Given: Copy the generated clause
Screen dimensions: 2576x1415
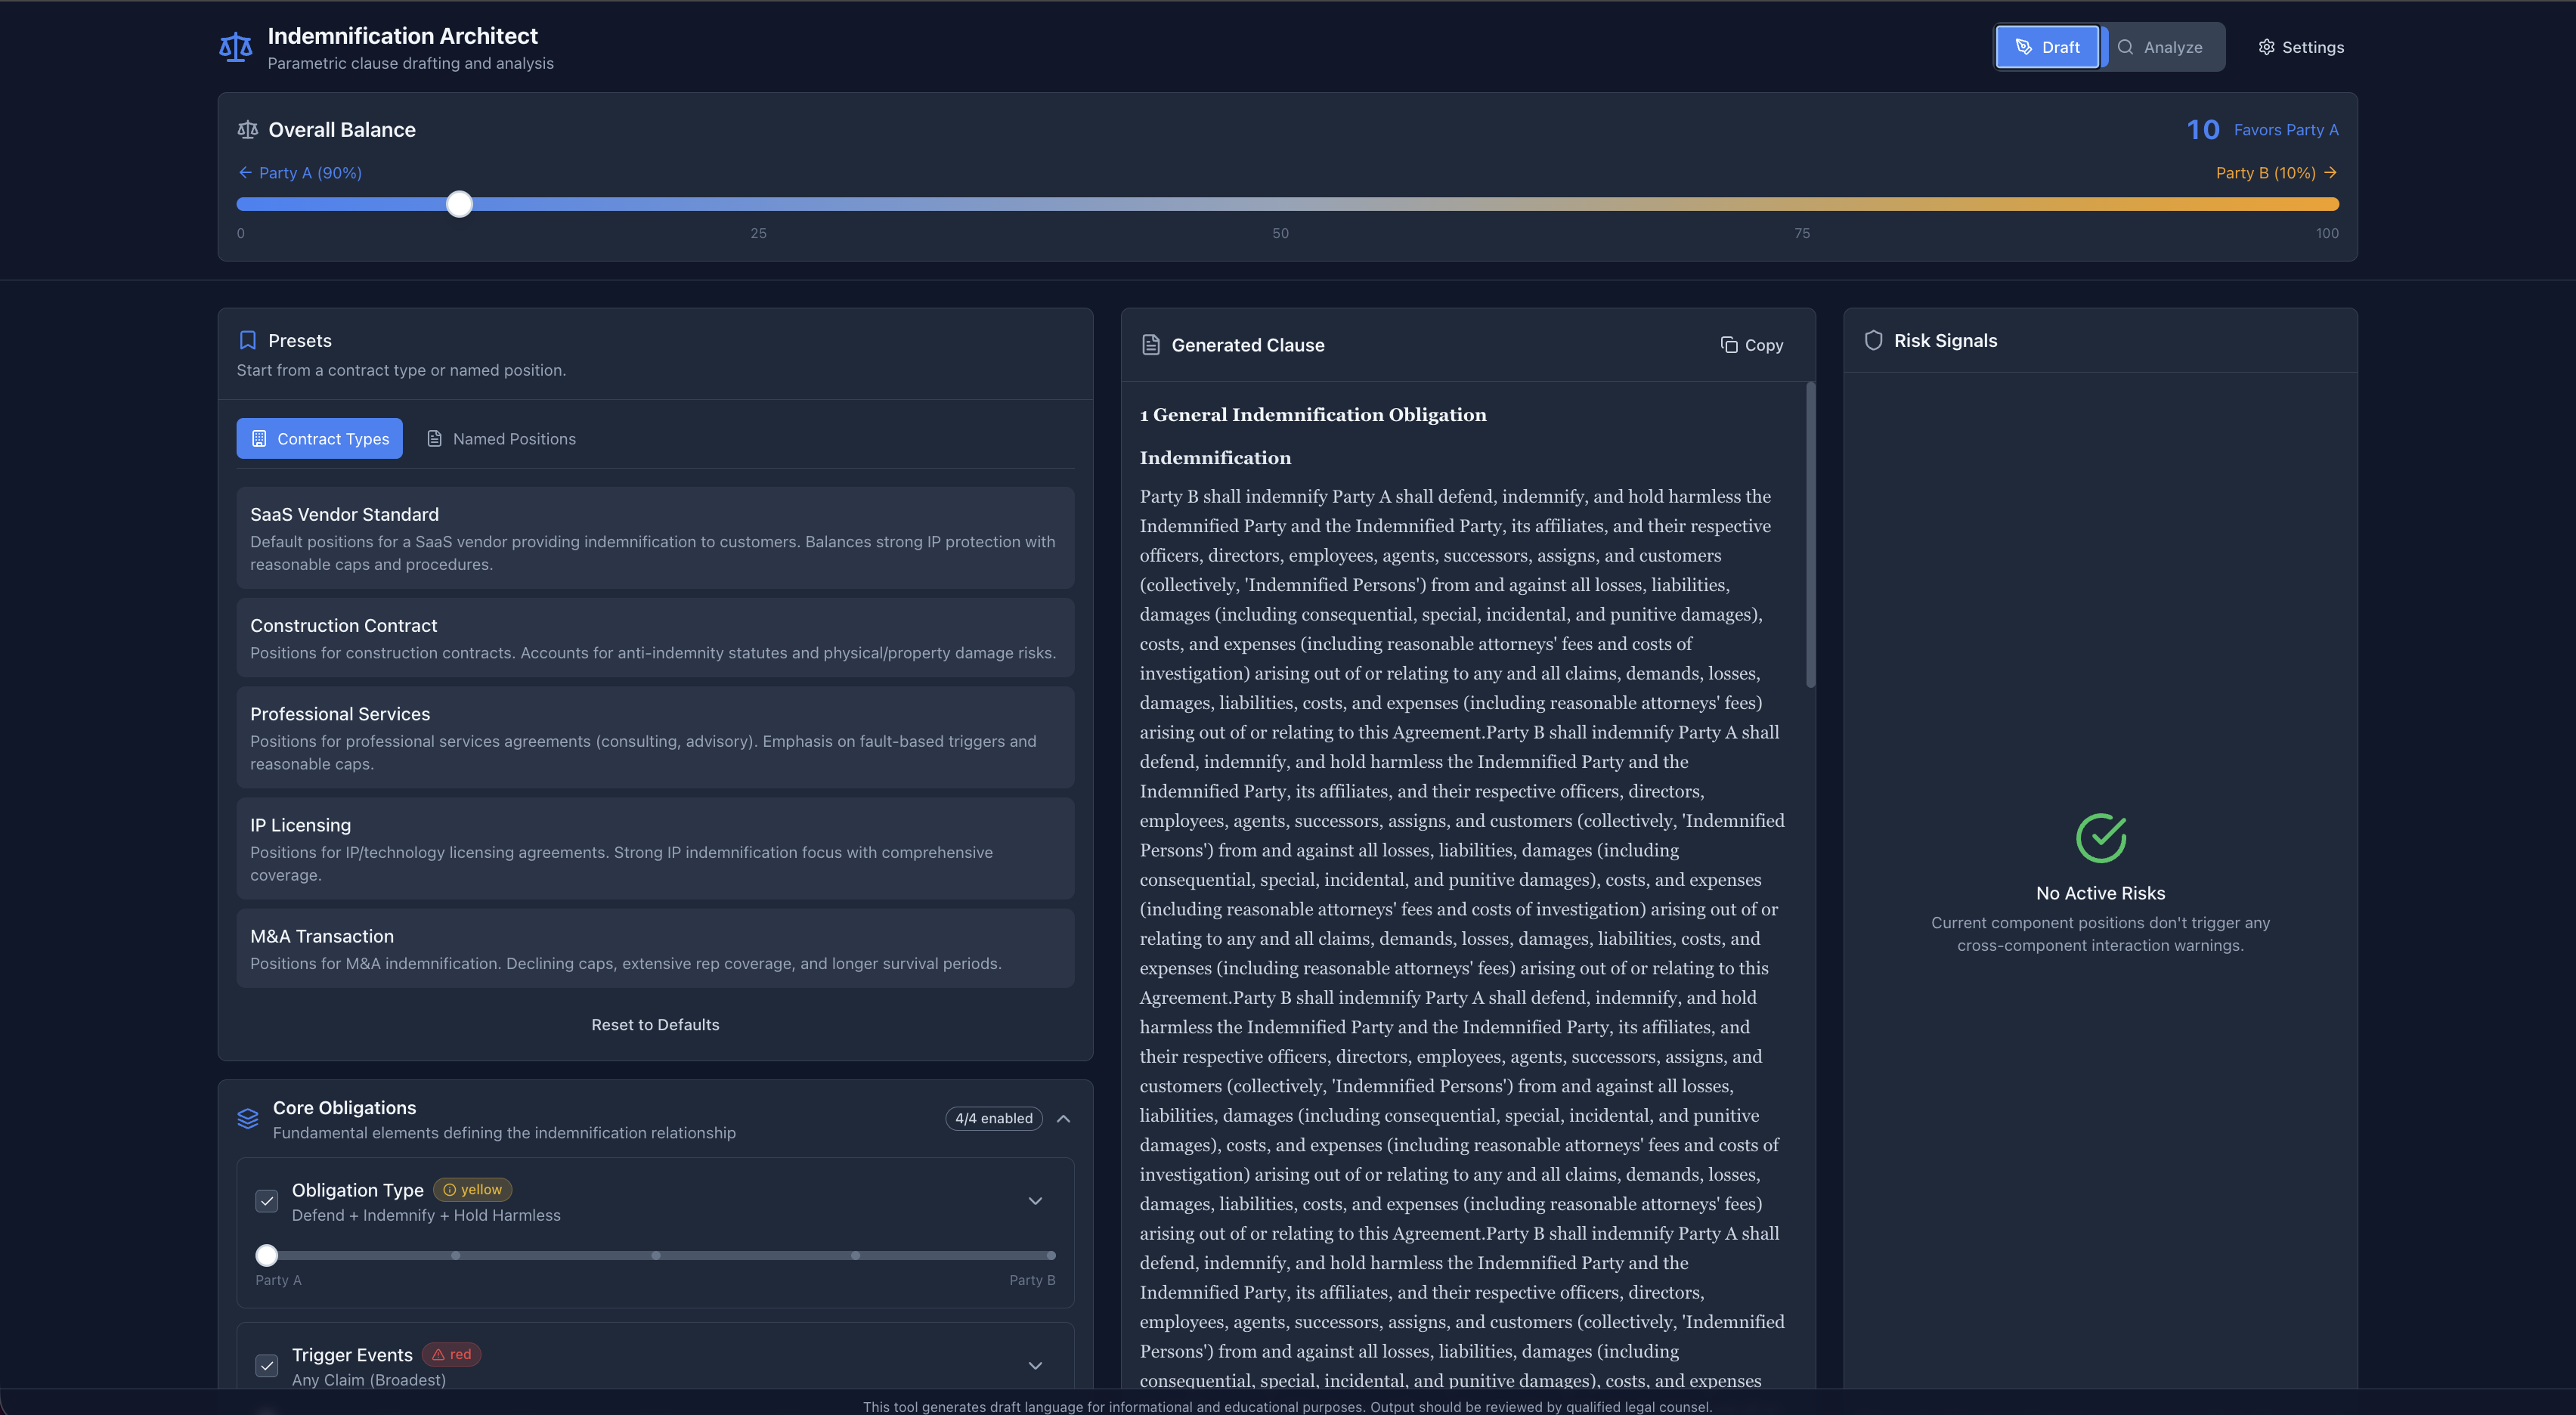Looking at the screenshot, I should tap(1752, 345).
